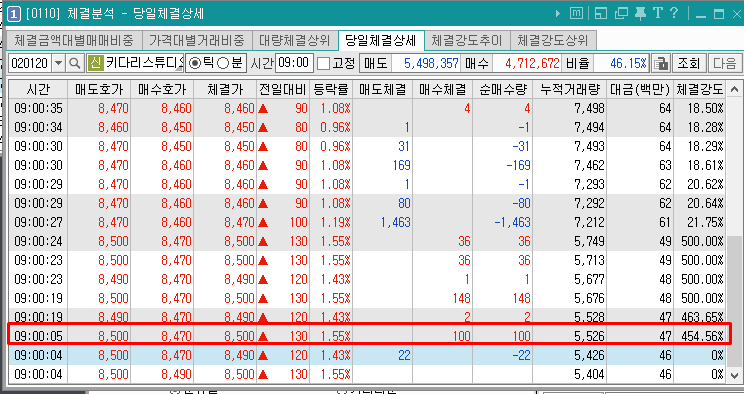Screen dimensions: 744x394
Task: Click the 대금(백만) column header
Action: pyautogui.click(x=640, y=89)
